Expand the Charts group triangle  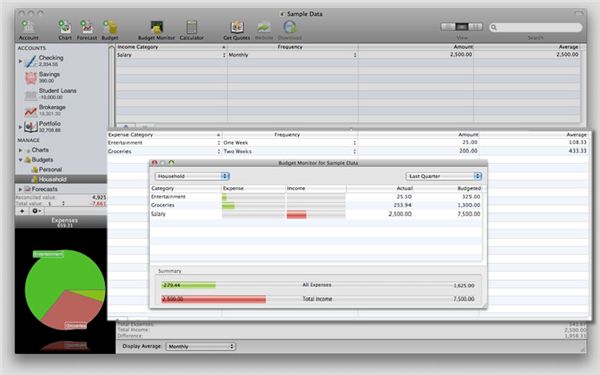(20, 150)
